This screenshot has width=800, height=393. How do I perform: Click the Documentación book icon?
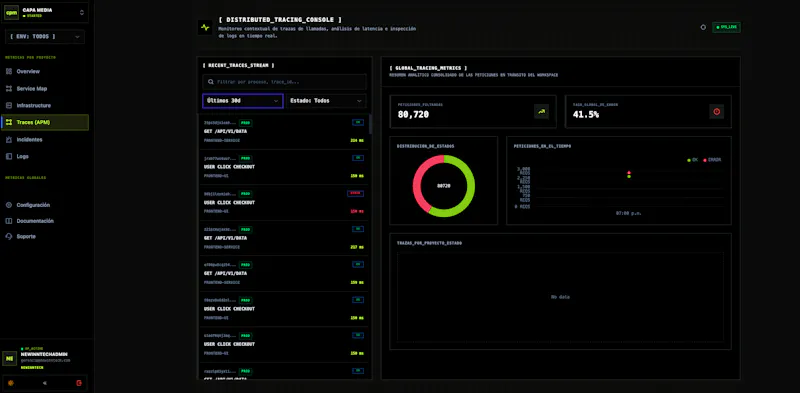pos(9,221)
